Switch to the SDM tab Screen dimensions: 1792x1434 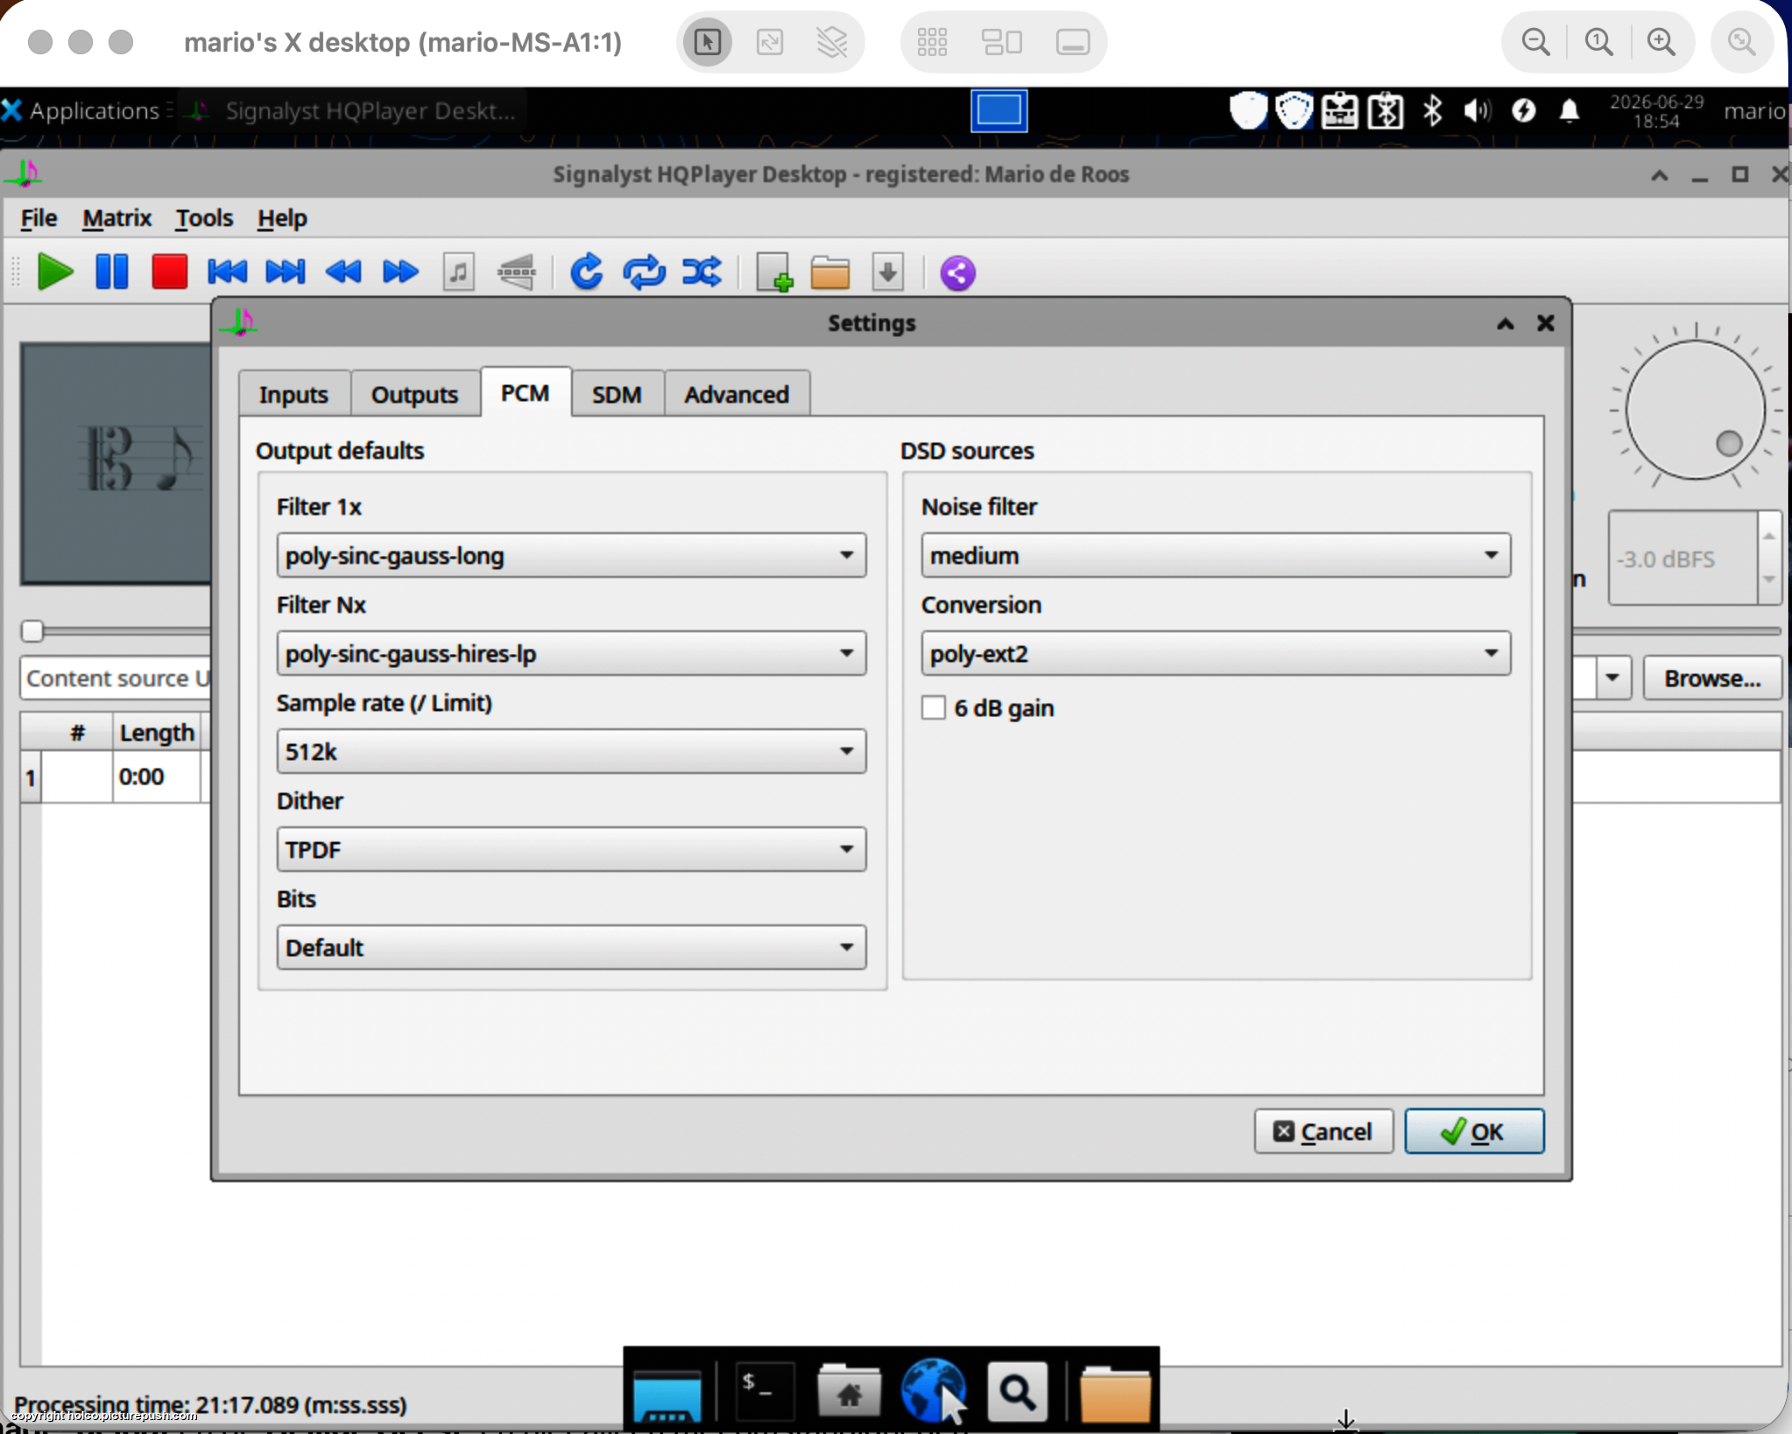[616, 394]
